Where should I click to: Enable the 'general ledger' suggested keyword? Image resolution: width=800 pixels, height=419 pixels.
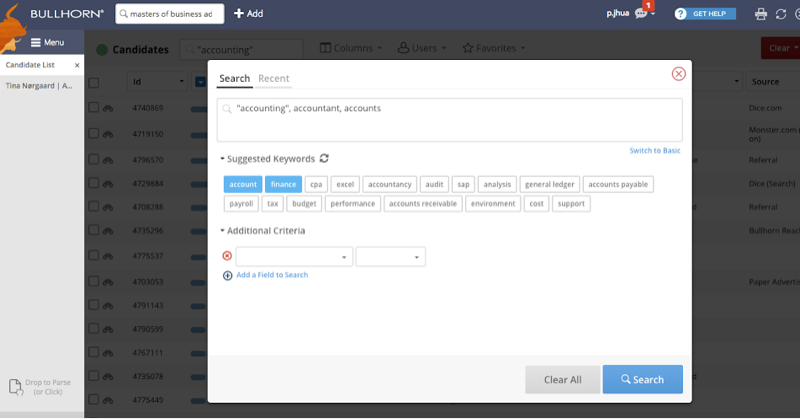pos(549,184)
